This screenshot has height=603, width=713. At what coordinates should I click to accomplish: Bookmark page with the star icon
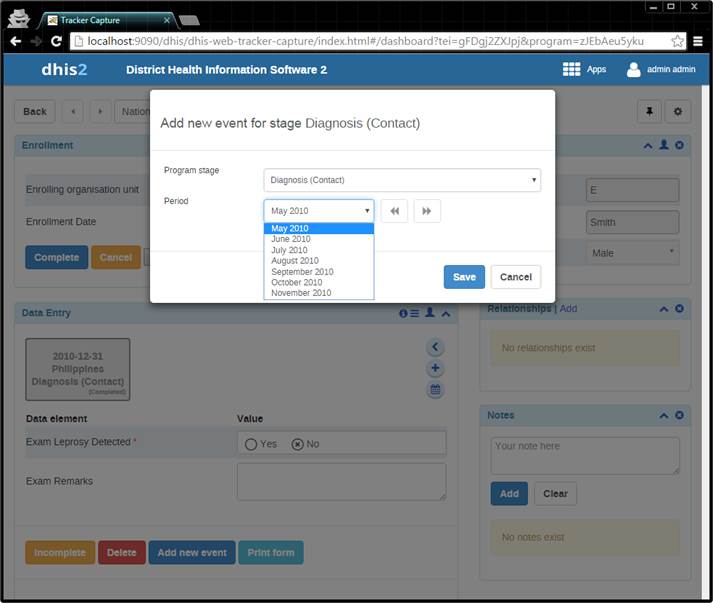[x=678, y=41]
